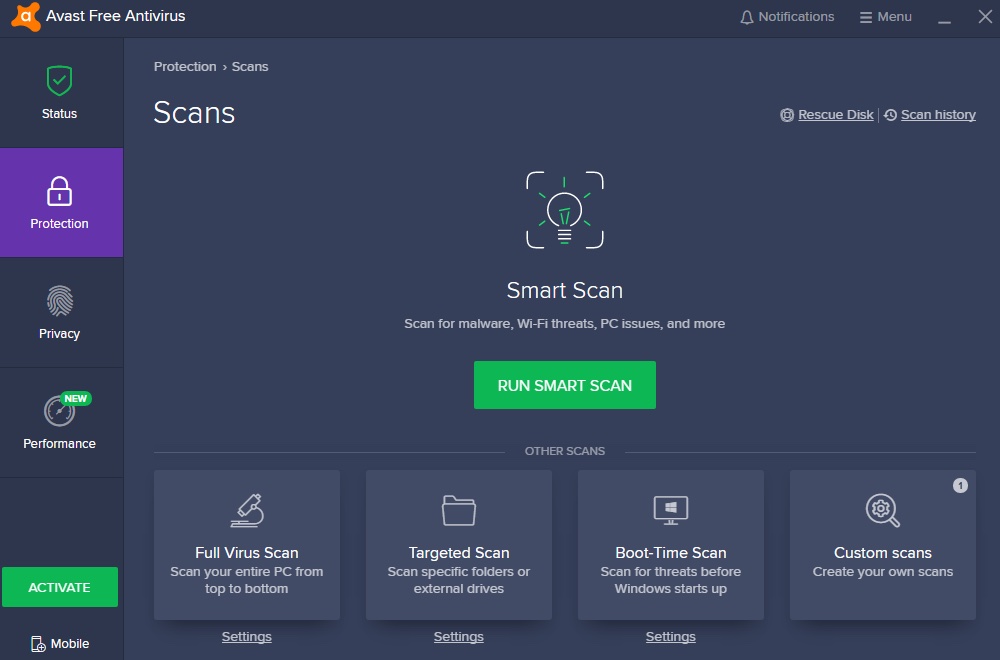Click the Custom scans count badge
This screenshot has width=1000, height=660.
point(960,486)
